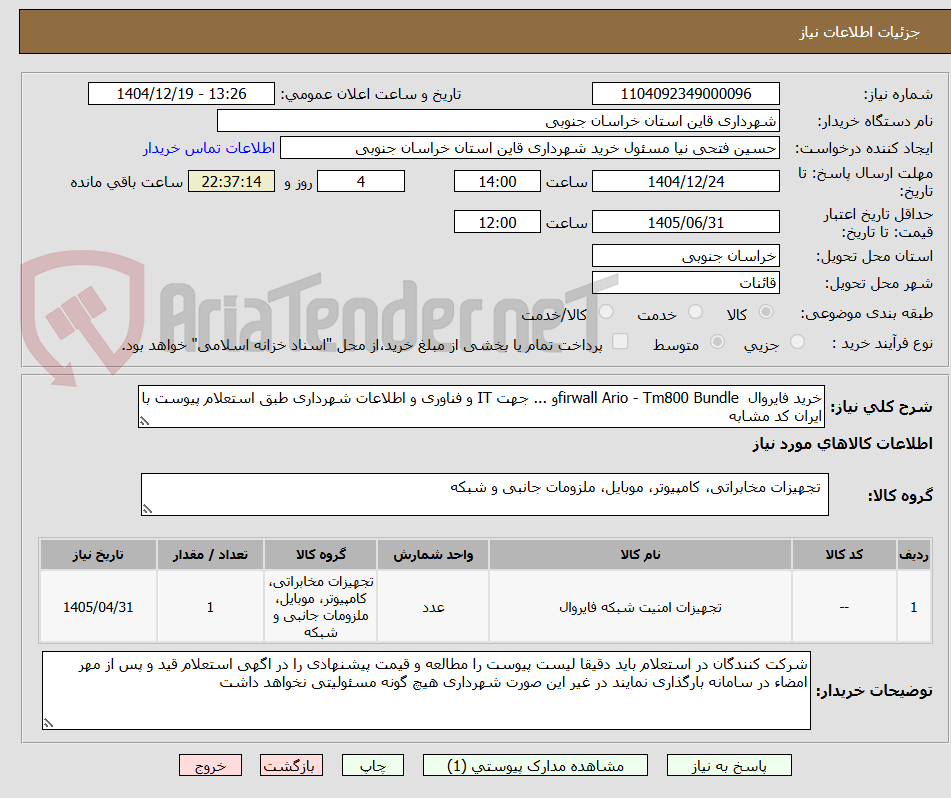Open مشاهده مدارک پیوستی (1) button

pos(535,765)
